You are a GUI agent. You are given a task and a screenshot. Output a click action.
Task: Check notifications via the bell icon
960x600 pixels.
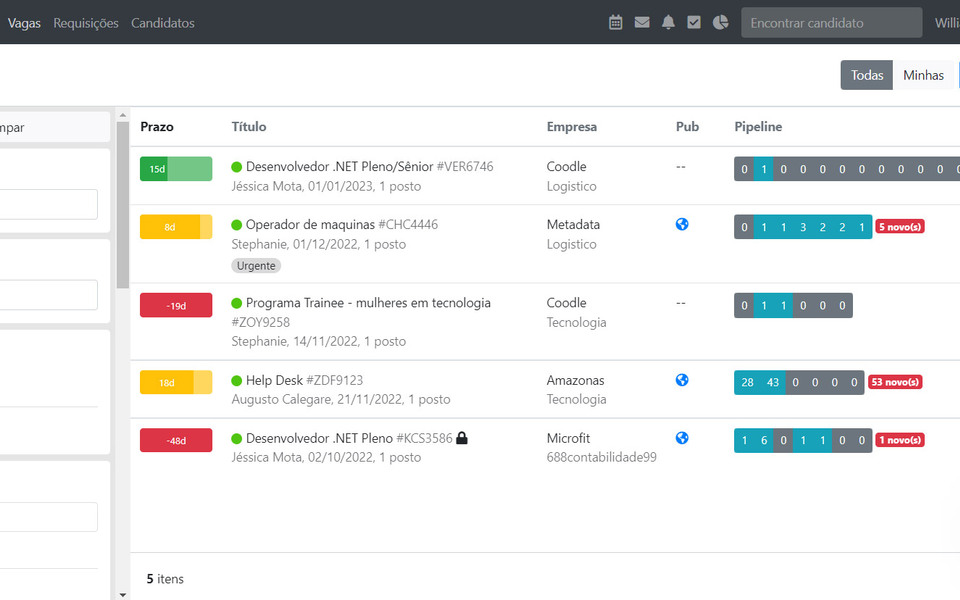point(668,21)
